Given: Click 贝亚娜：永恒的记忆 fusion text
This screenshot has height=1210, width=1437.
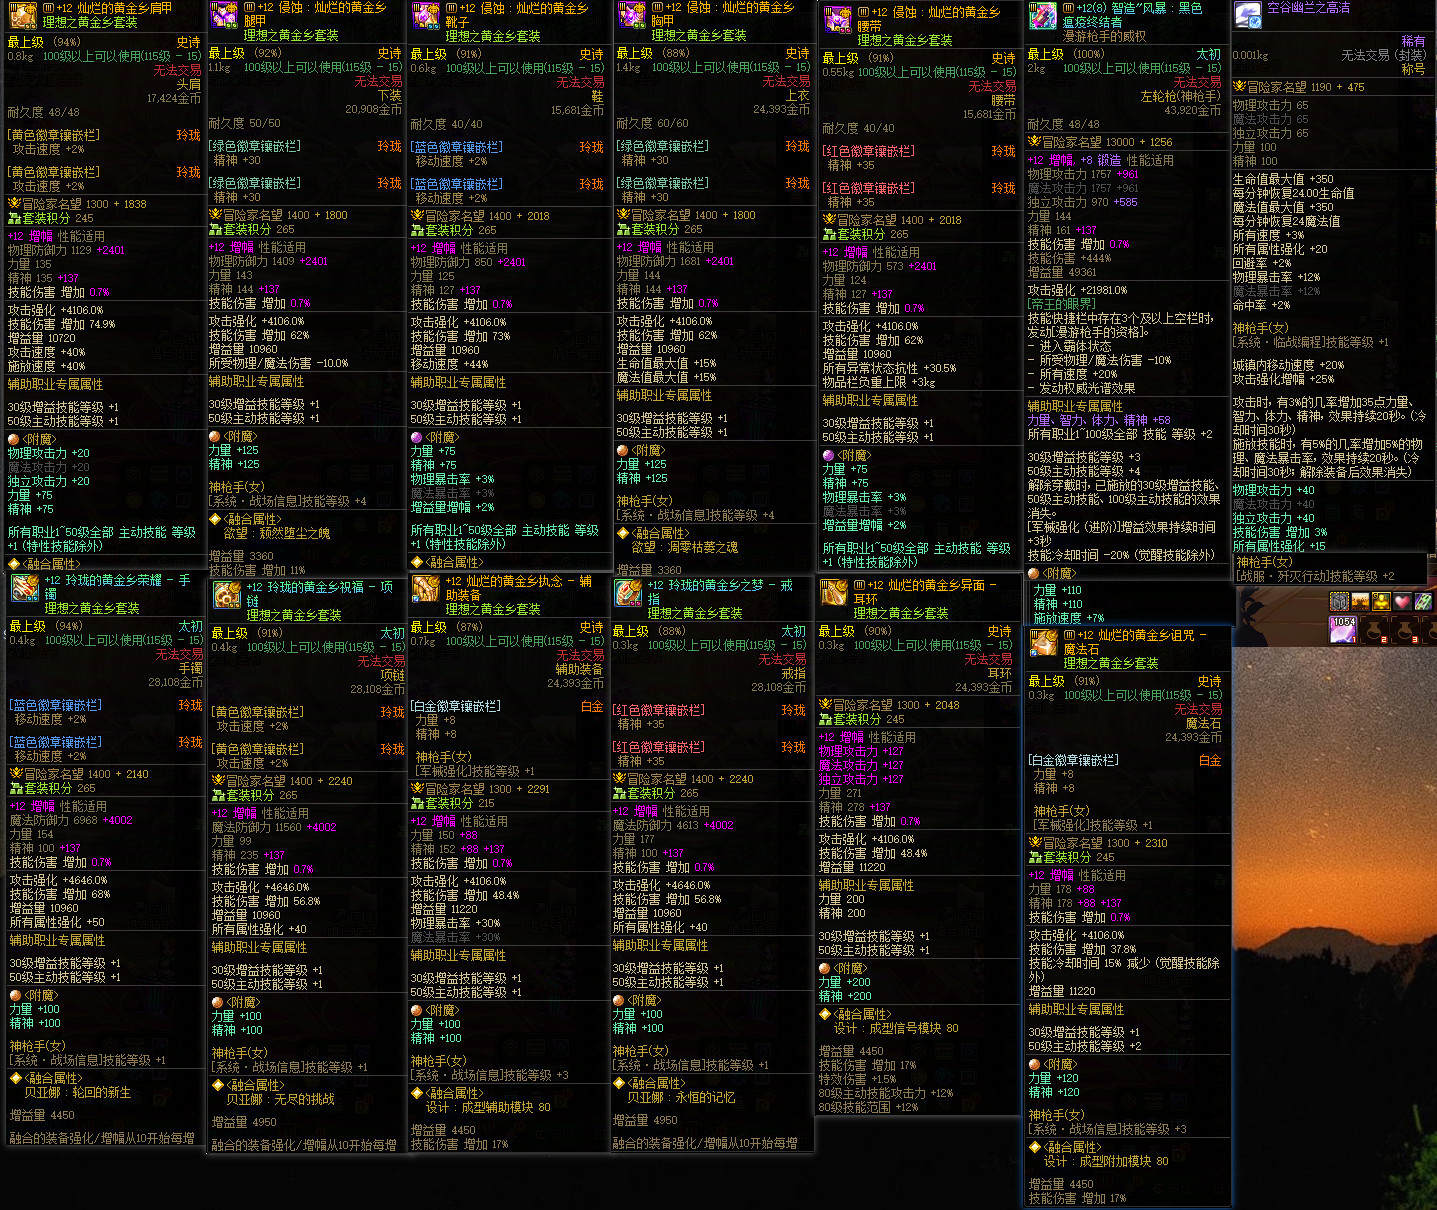Looking at the screenshot, I should (681, 1097).
